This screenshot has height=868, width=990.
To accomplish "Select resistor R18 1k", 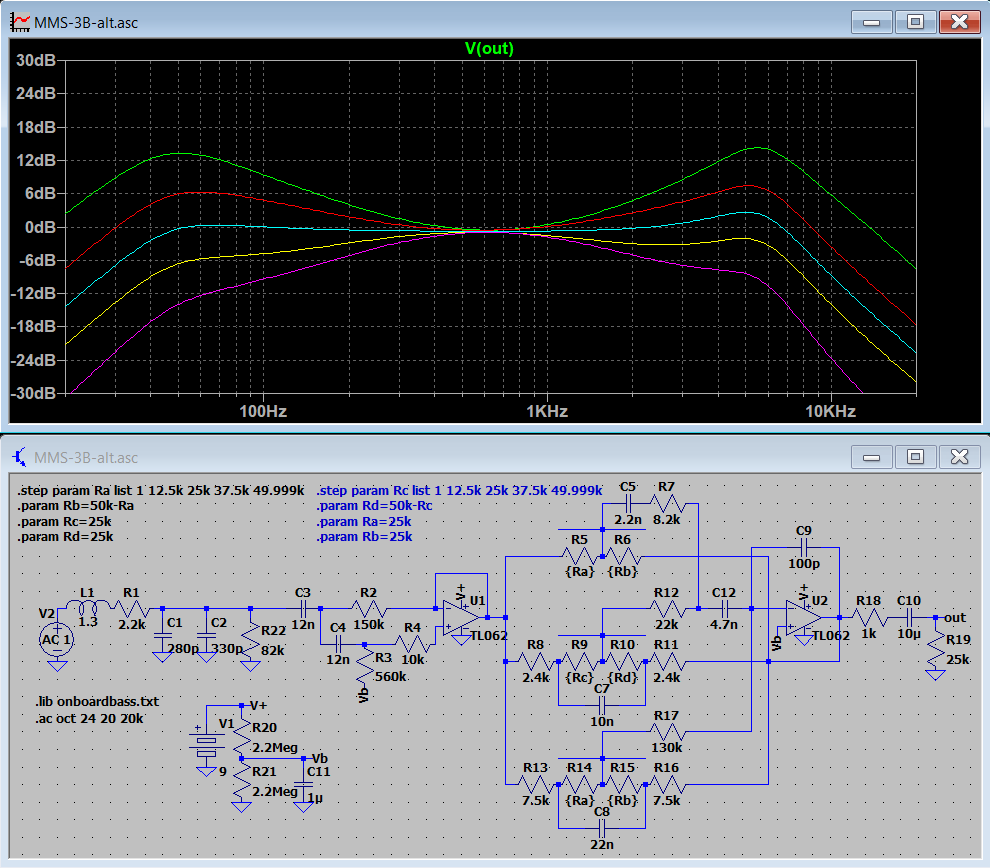I will pyautogui.click(x=869, y=617).
